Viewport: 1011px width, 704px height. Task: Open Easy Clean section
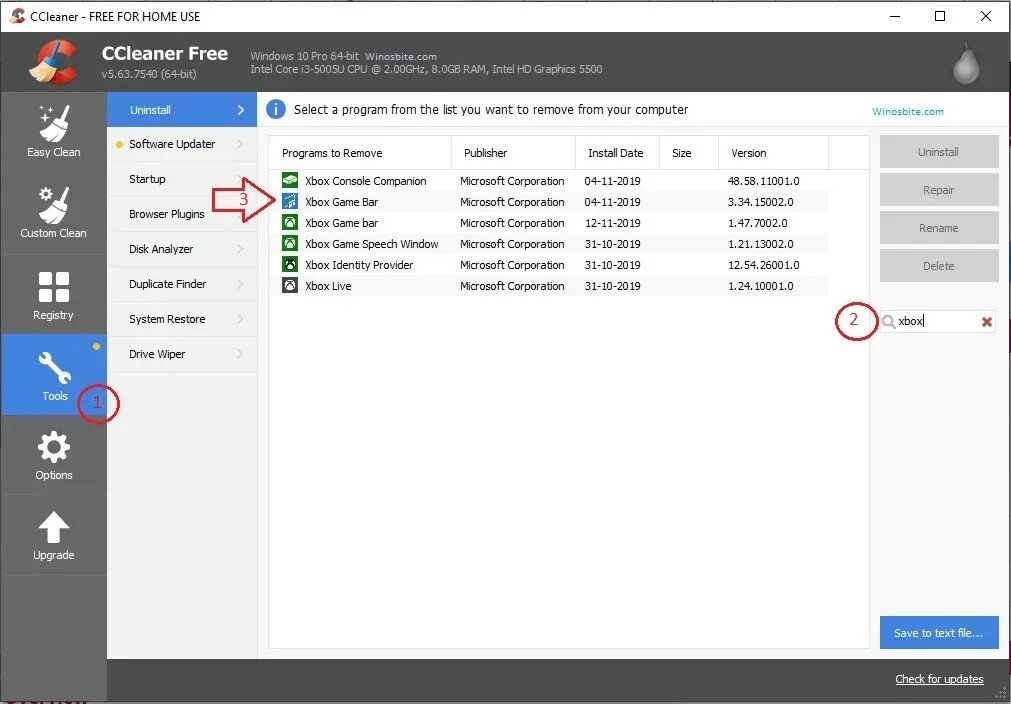point(54,132)
